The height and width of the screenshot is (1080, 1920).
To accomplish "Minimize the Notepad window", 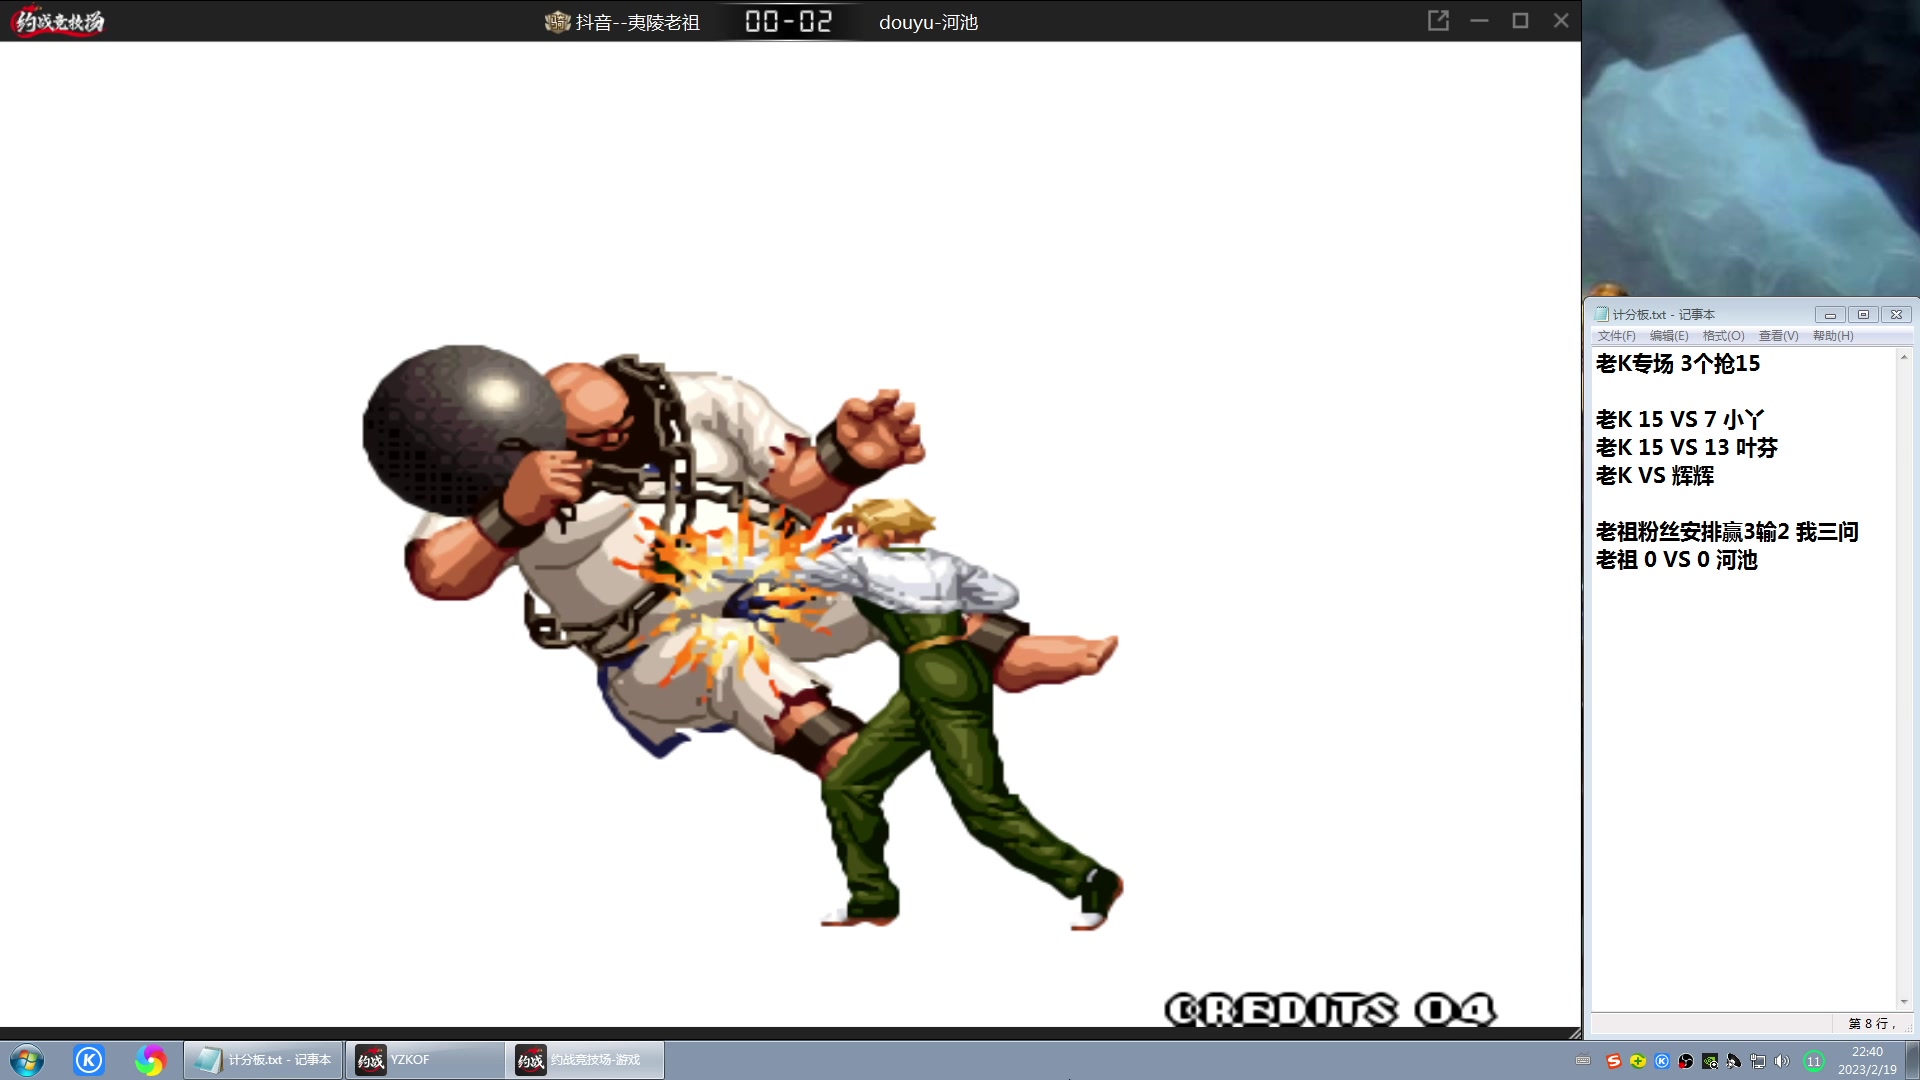I will coord(1830,315).
